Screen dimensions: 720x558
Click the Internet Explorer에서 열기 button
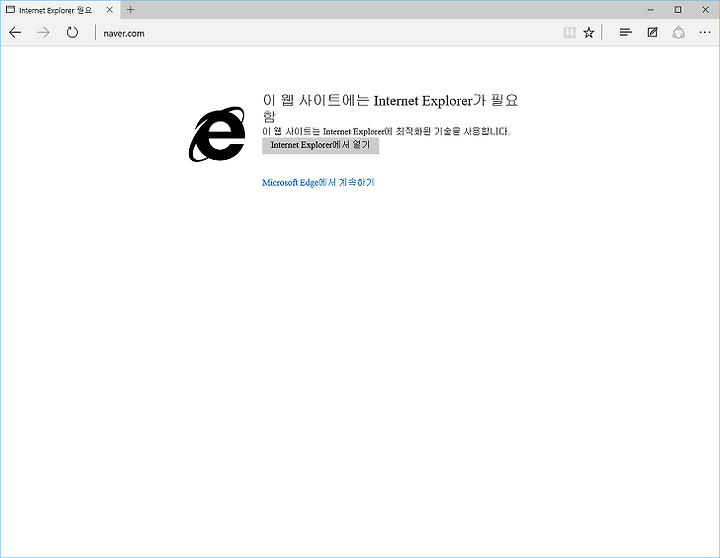tap(321, 146)
